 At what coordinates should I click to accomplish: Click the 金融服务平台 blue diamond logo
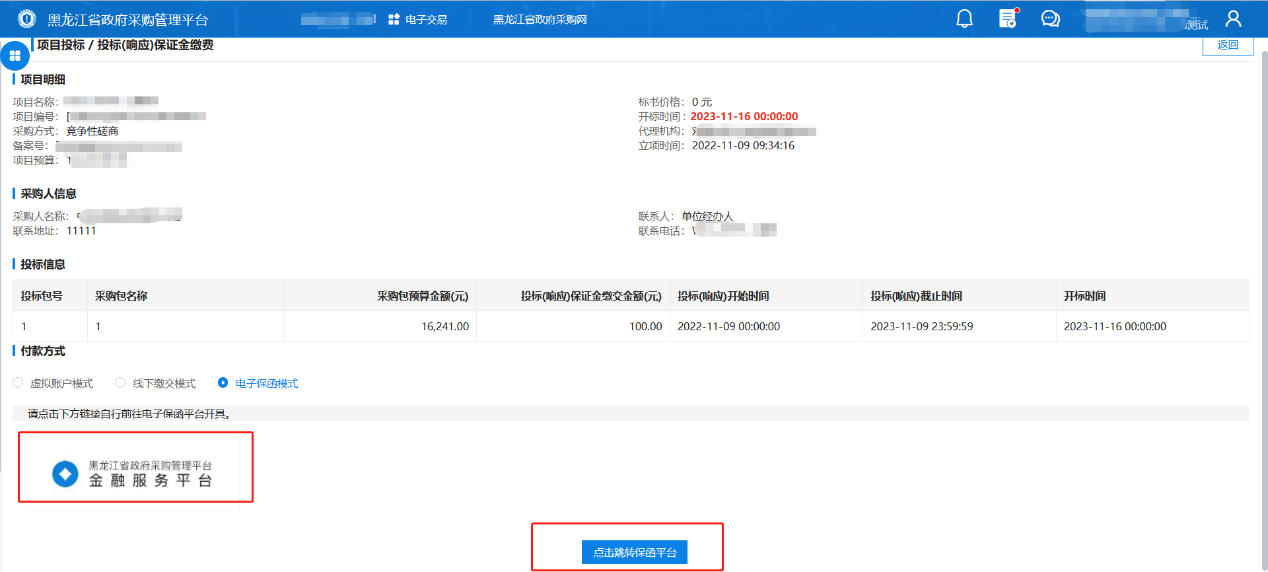point(65,474)
